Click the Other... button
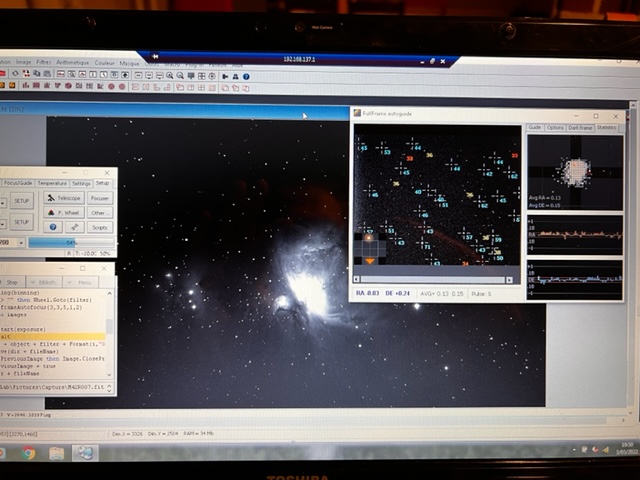Viewport: 640px width, 480px height. [x=100, y=213]
